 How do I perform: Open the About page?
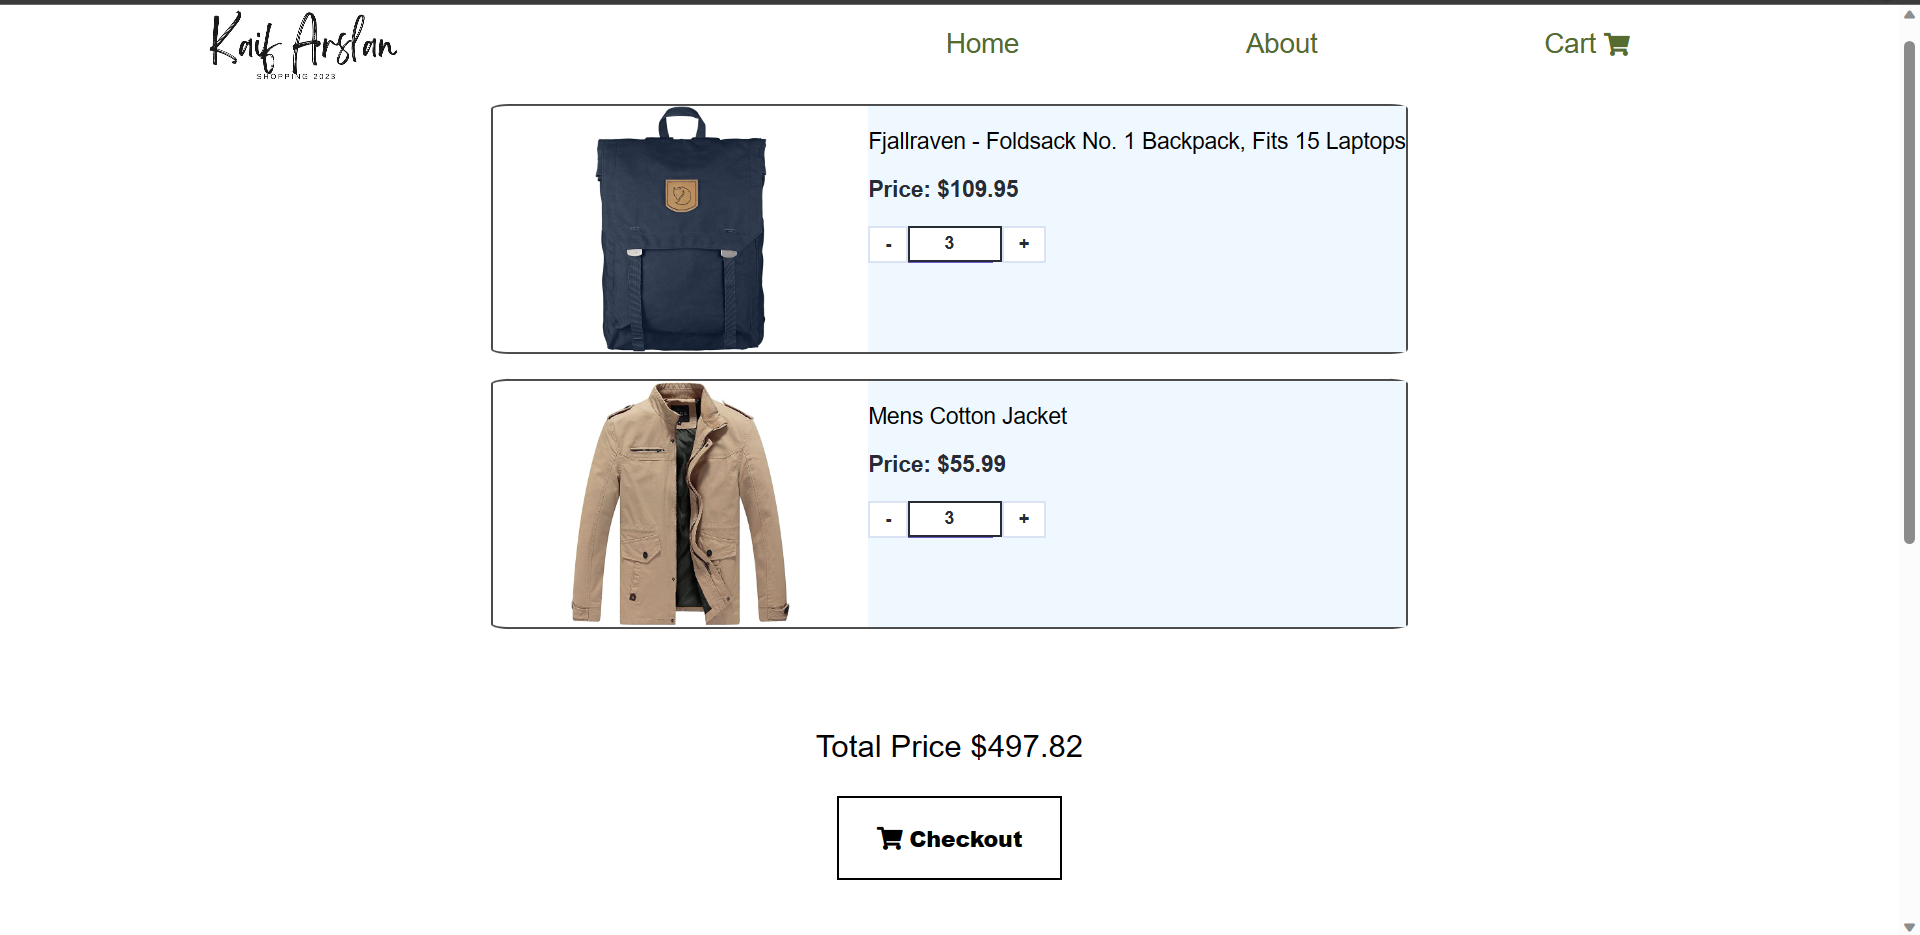pyautogui.click(x=1281, y=43)
